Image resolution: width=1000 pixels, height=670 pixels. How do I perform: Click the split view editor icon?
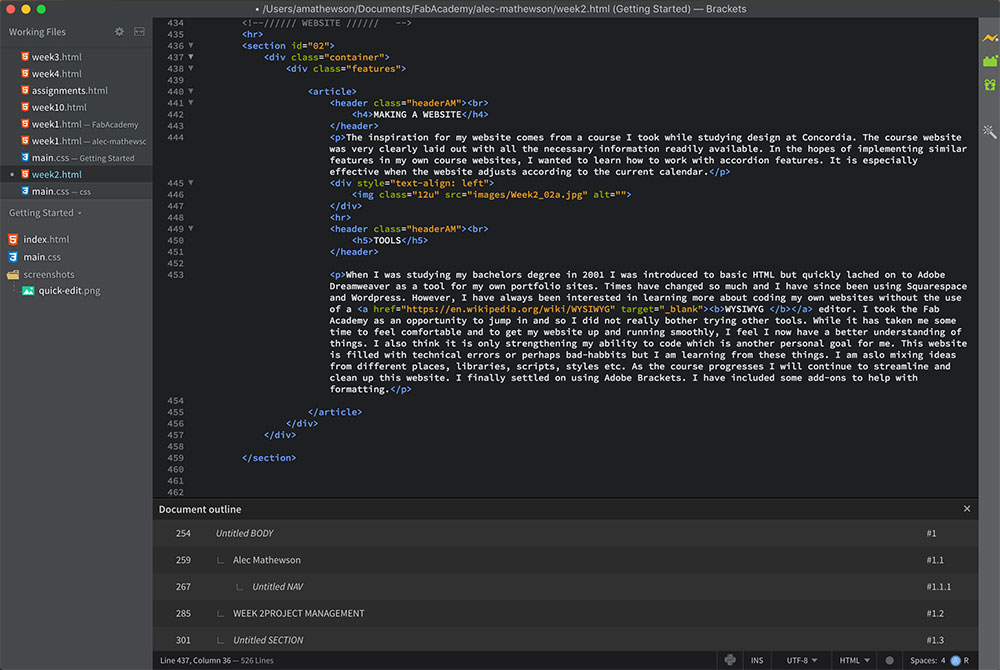(139, 32)
